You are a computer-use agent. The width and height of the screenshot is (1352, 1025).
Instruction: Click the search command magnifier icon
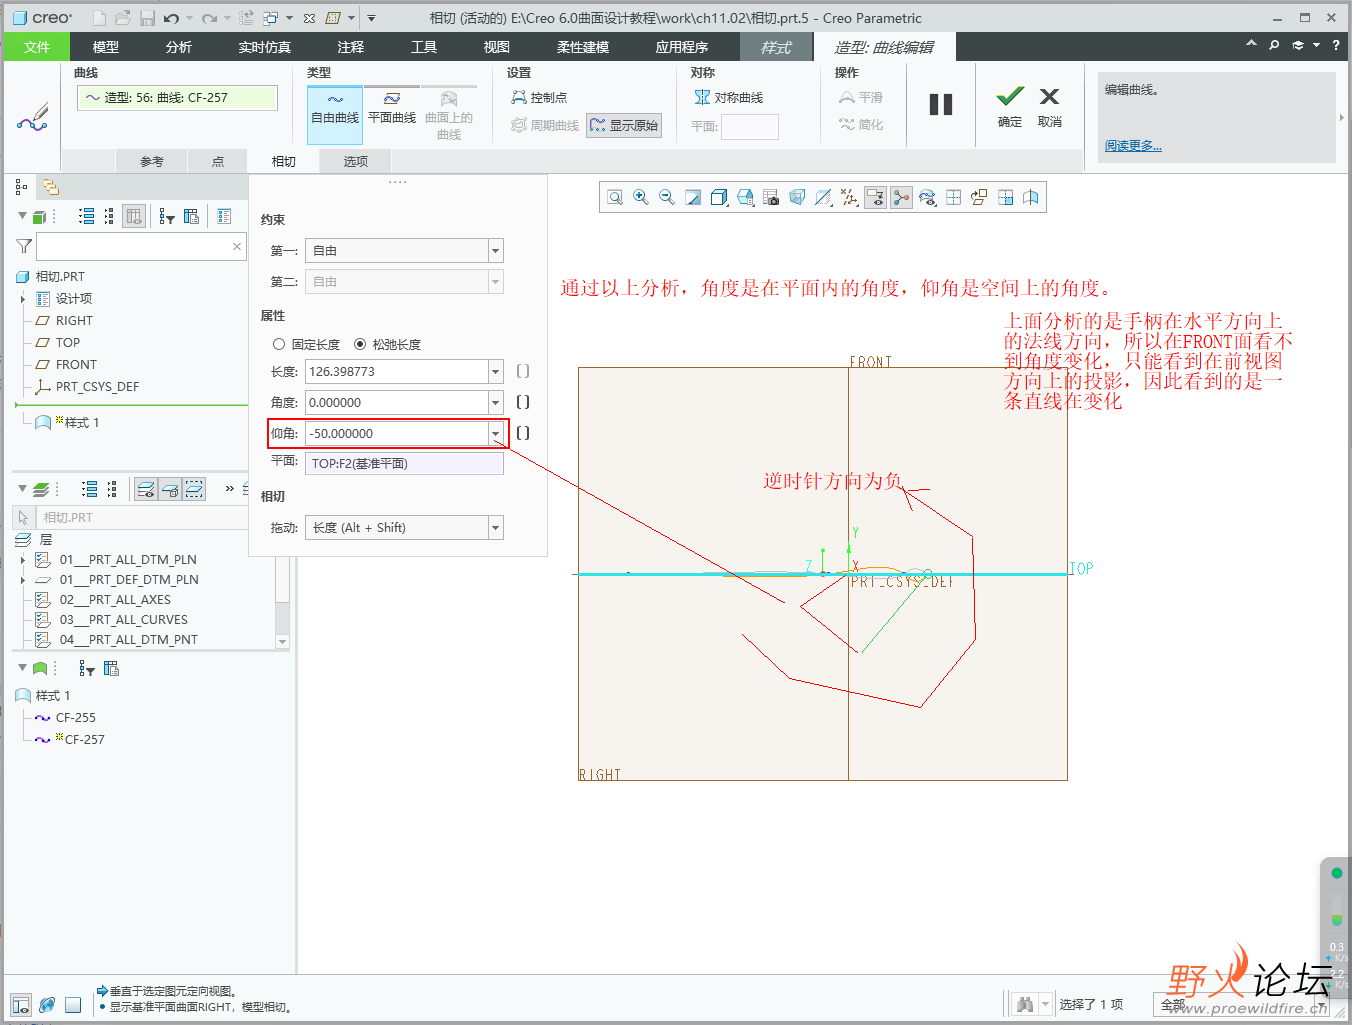(1274, 45)
